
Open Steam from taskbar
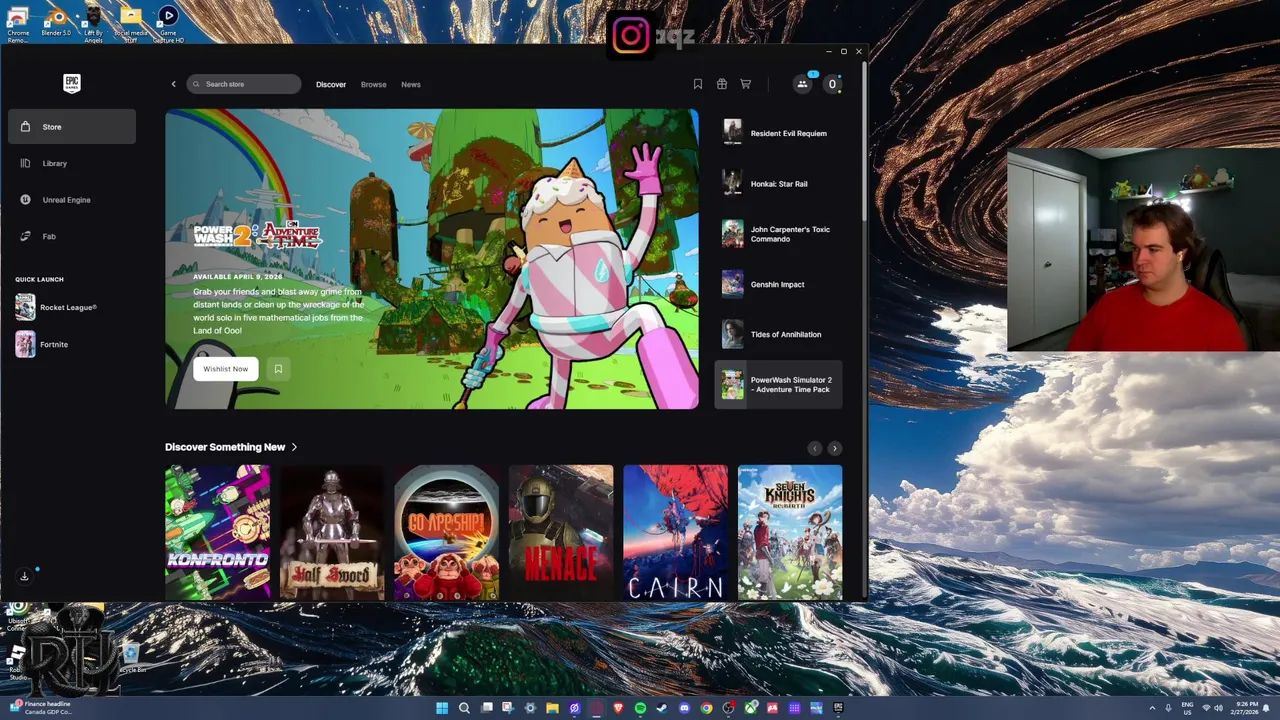[x=662, y=708]
